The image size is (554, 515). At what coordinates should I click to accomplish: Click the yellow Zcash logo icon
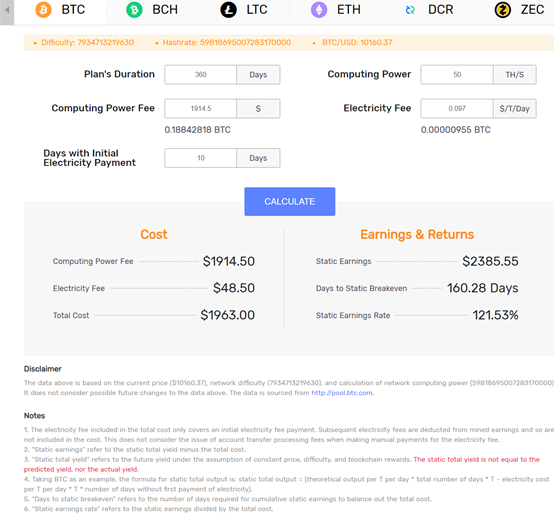click(x=503, y=10)
